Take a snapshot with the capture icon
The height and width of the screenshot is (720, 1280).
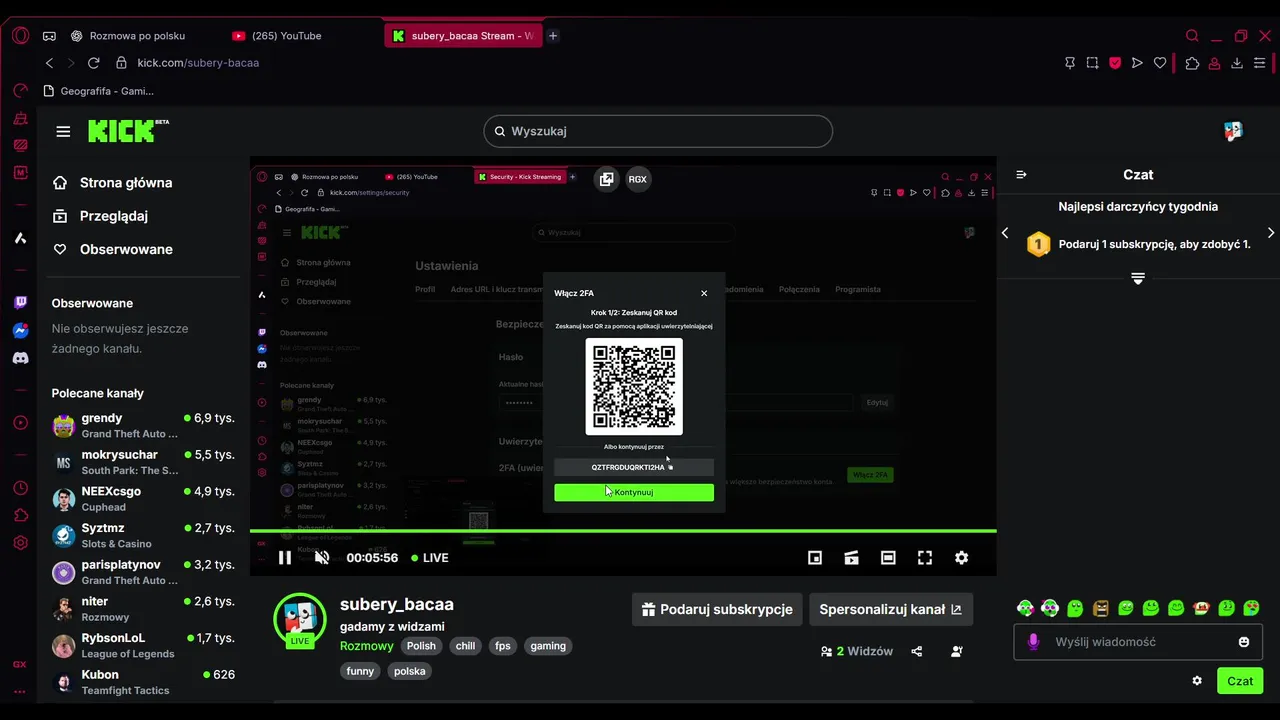[x=1092, y=63]
